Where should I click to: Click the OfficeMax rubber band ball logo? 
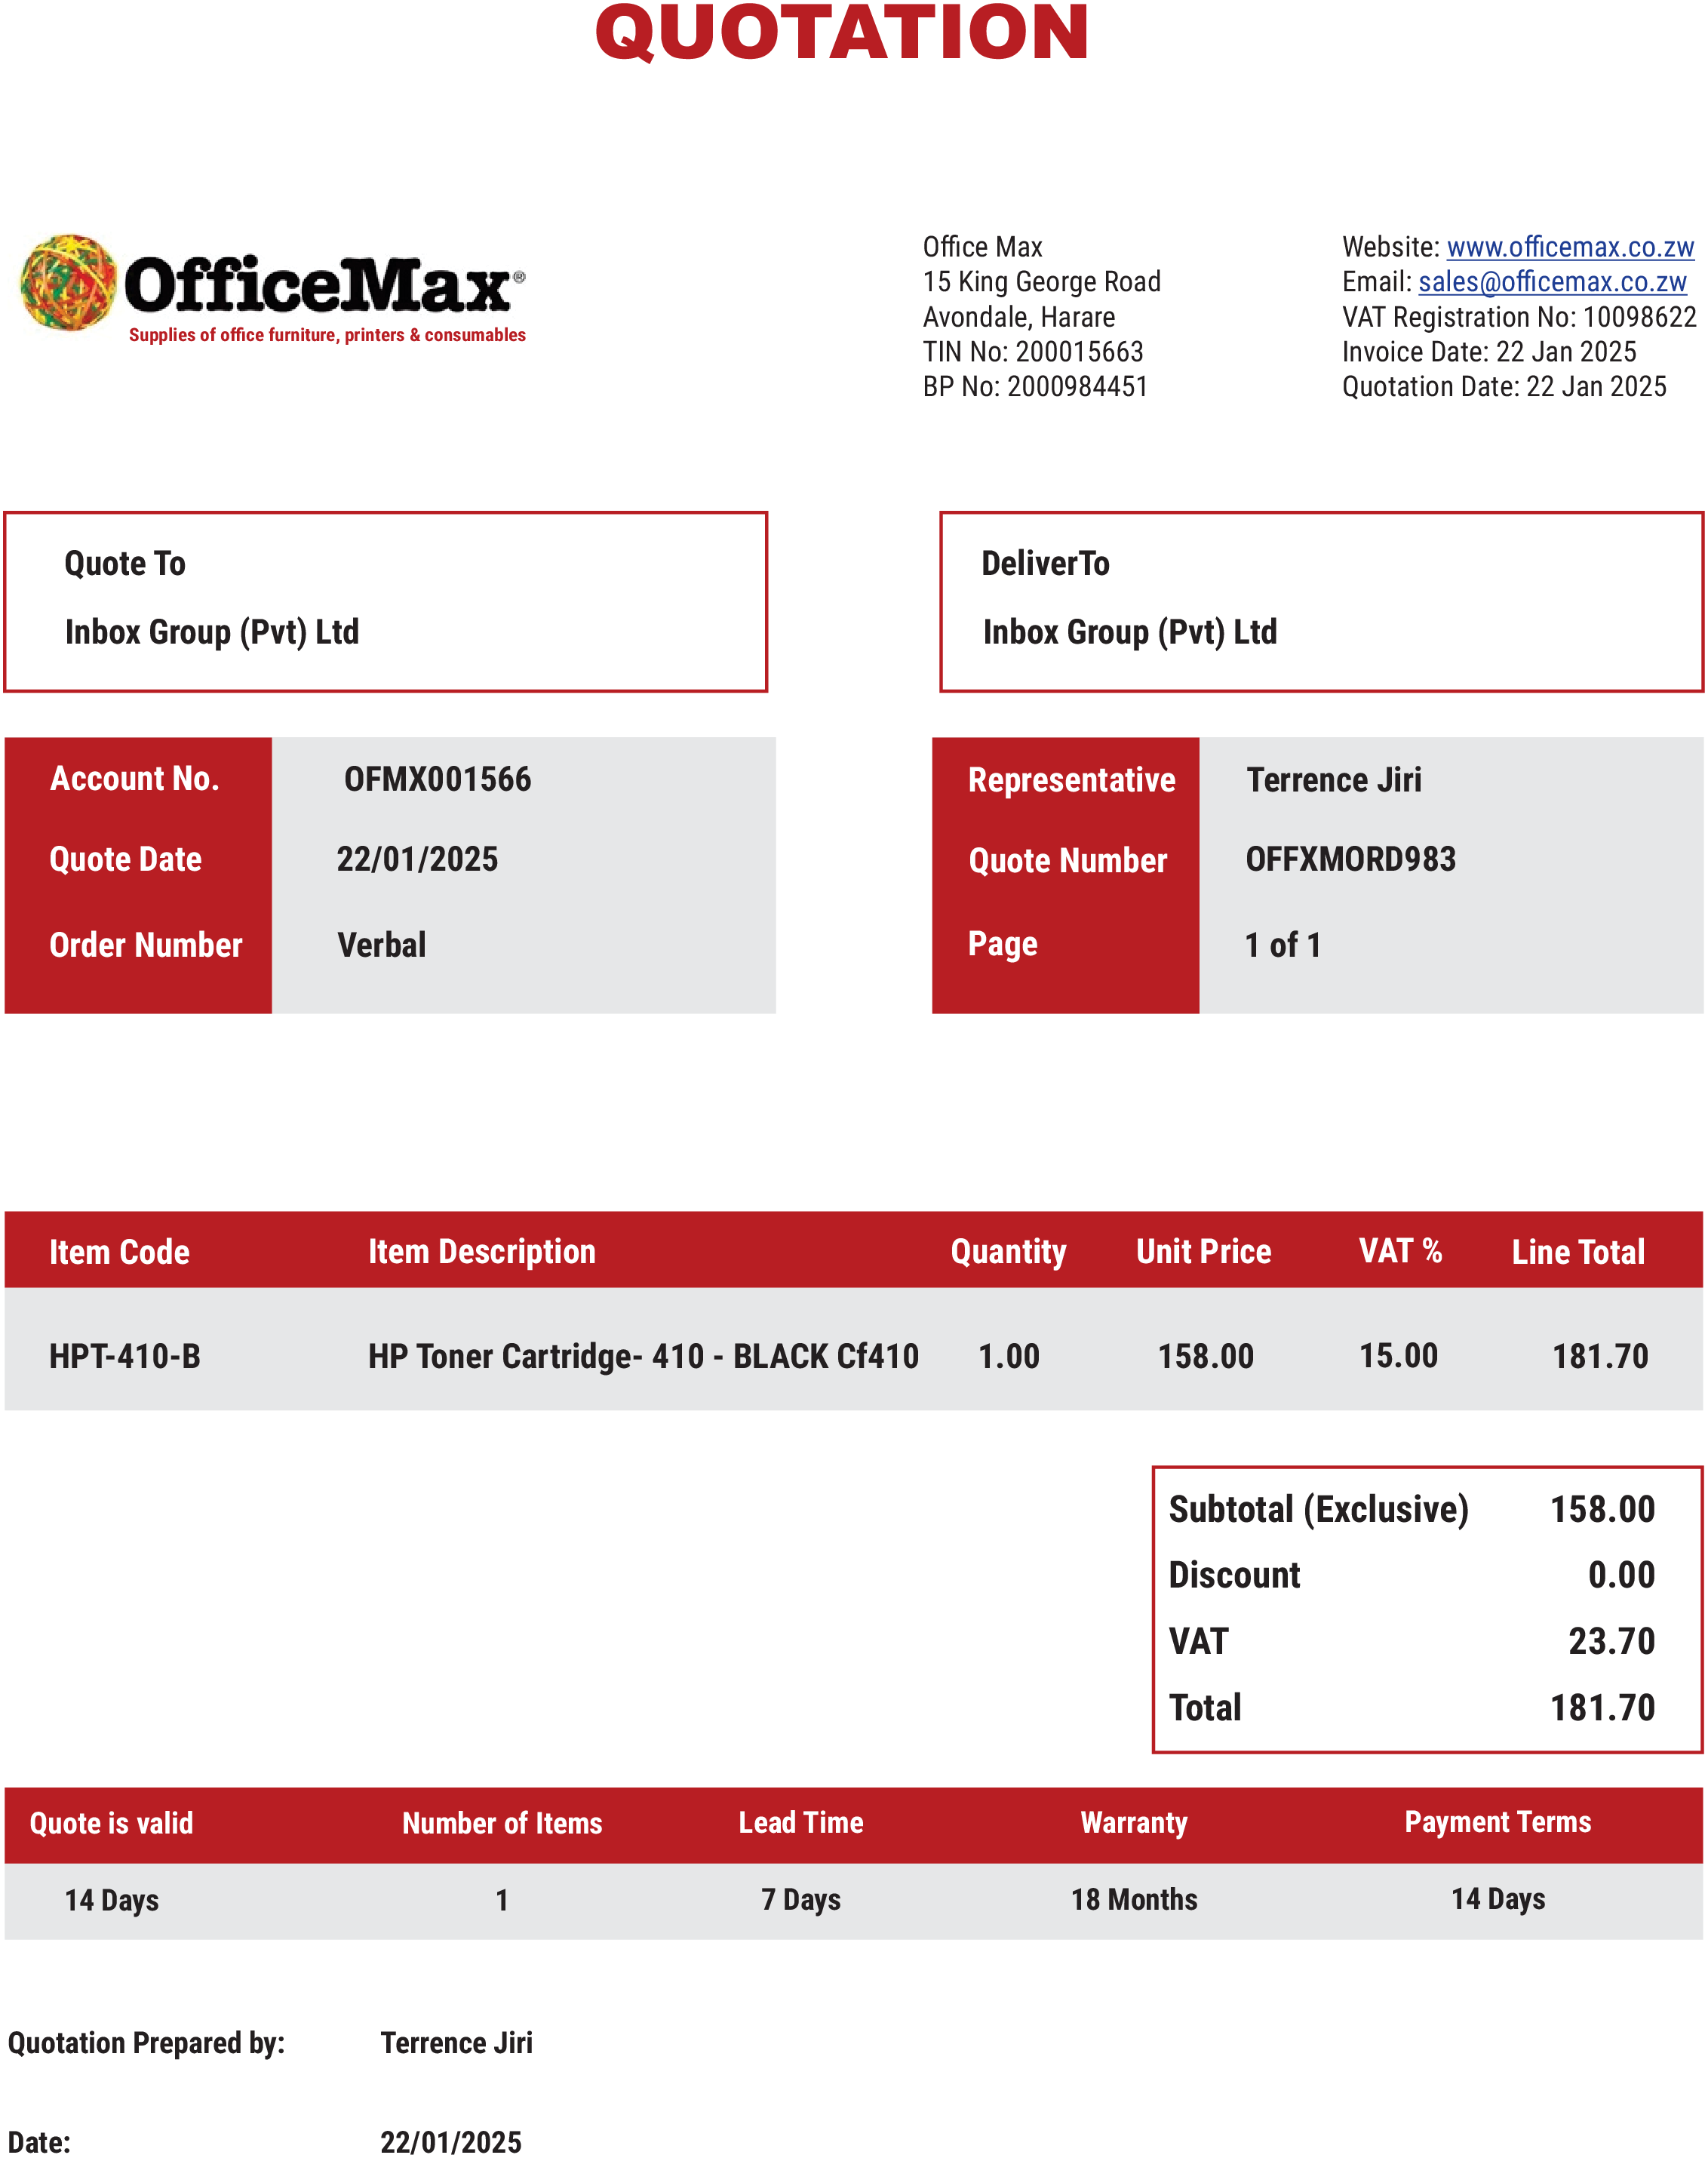click(68, 282)
